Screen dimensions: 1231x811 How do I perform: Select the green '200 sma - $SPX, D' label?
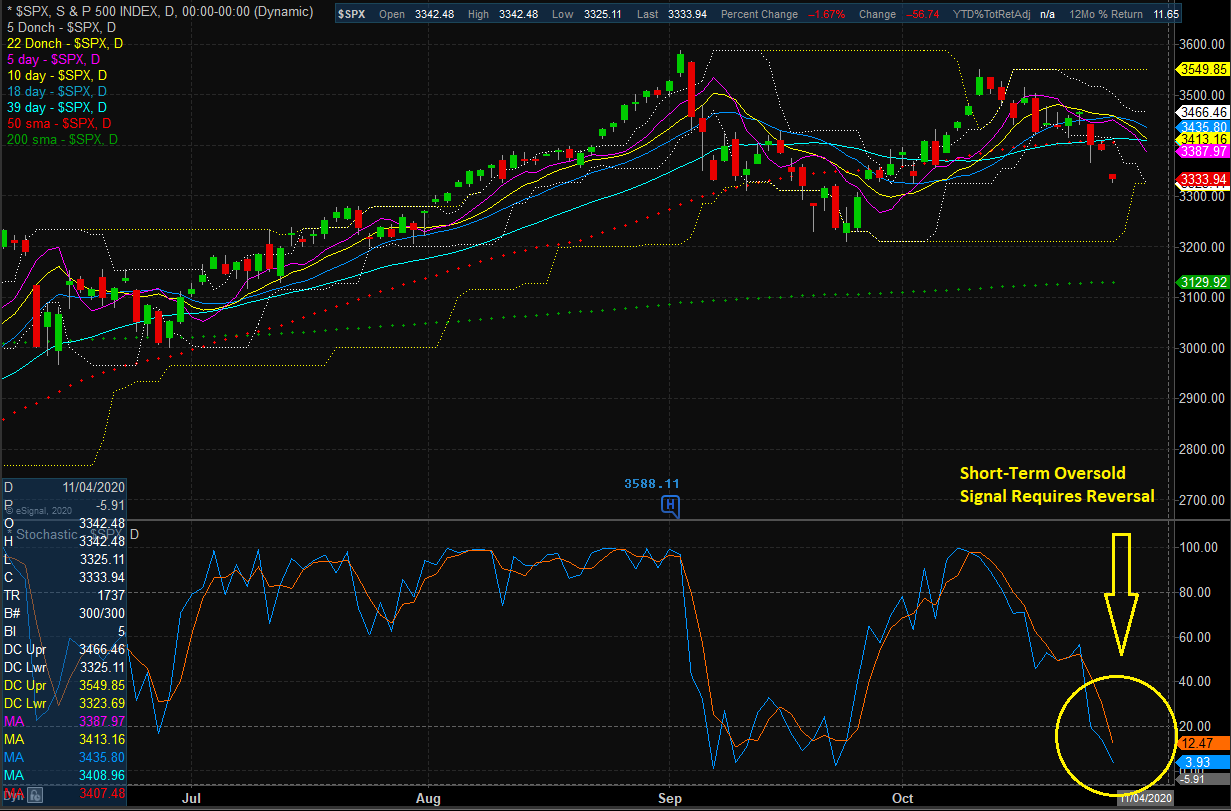63,139
